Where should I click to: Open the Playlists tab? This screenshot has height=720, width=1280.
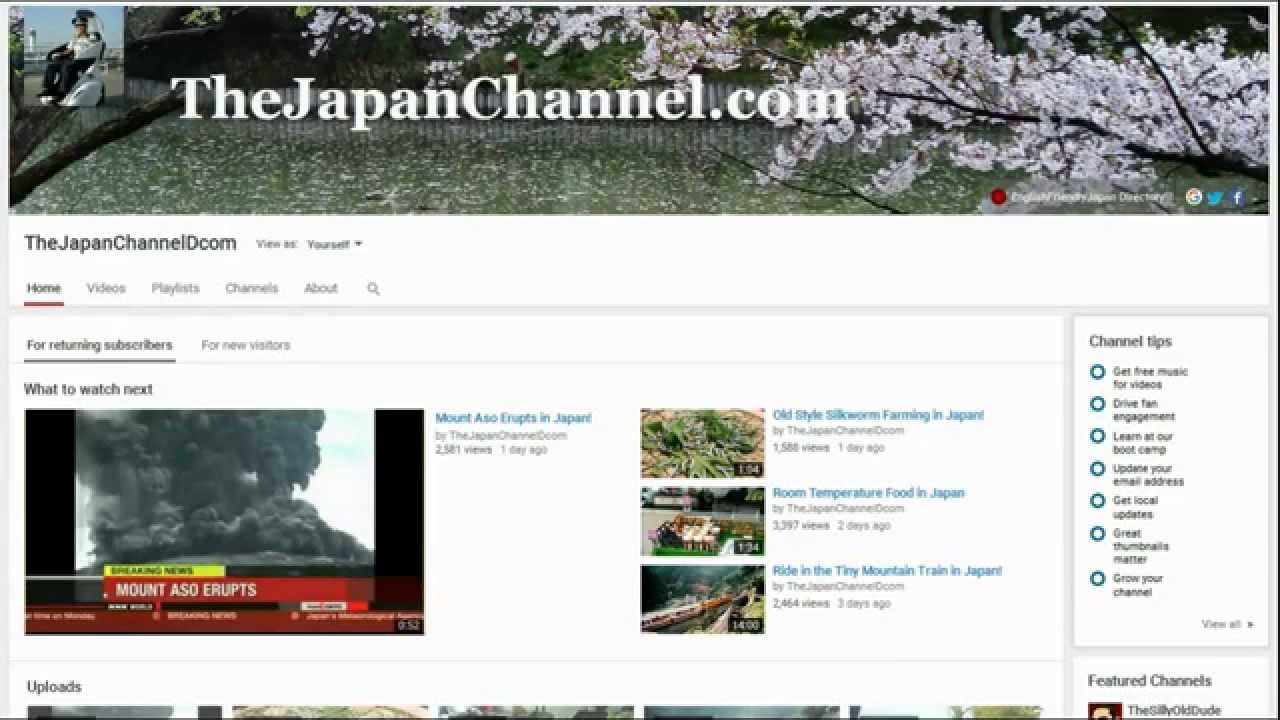pos(175,288)
